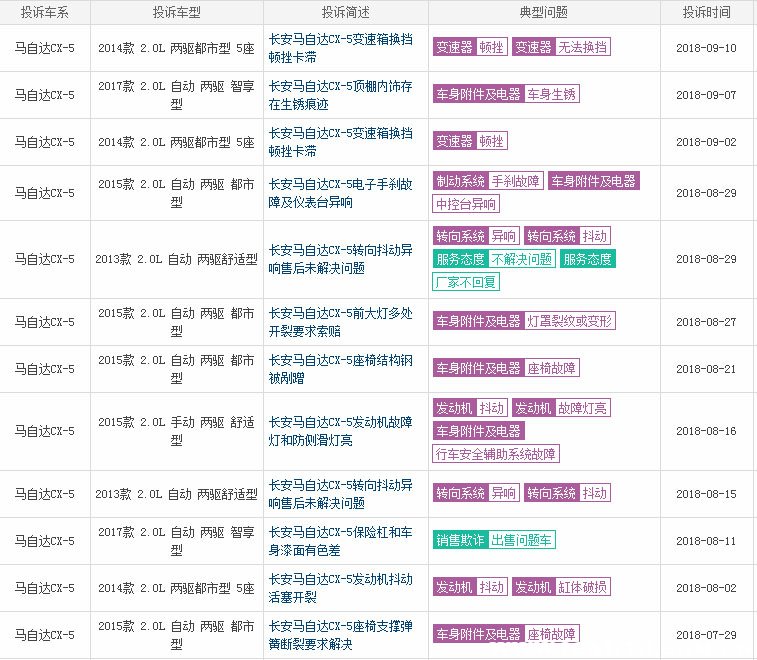Click 2013款 两驱舒适型 cell in the 2018-08-15 row

click(x=176, y=494)
